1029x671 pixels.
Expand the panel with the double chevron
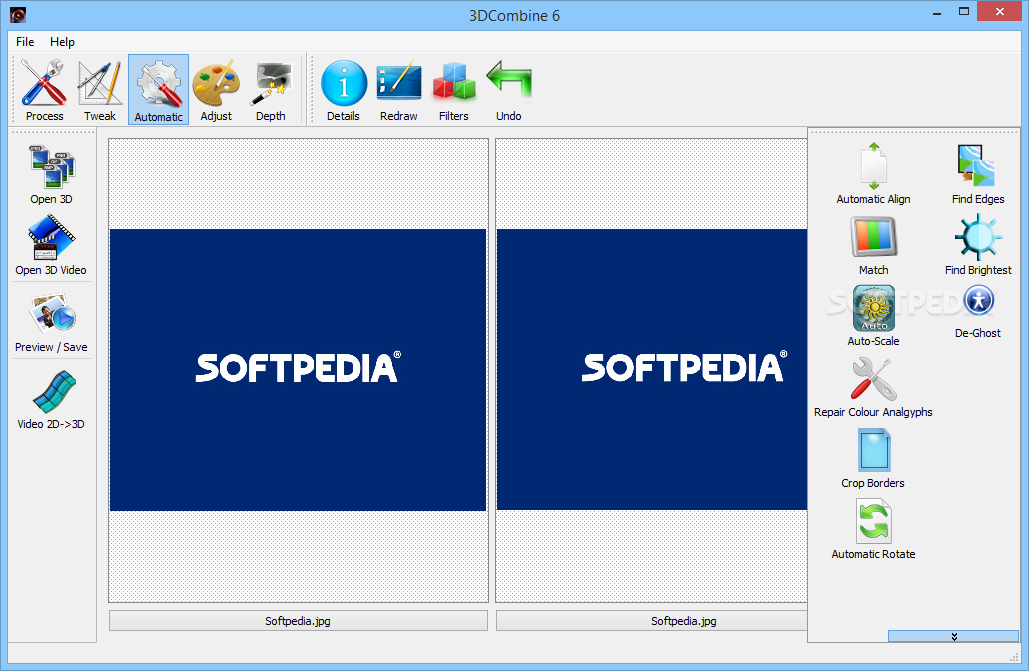(x=953, y=636)
